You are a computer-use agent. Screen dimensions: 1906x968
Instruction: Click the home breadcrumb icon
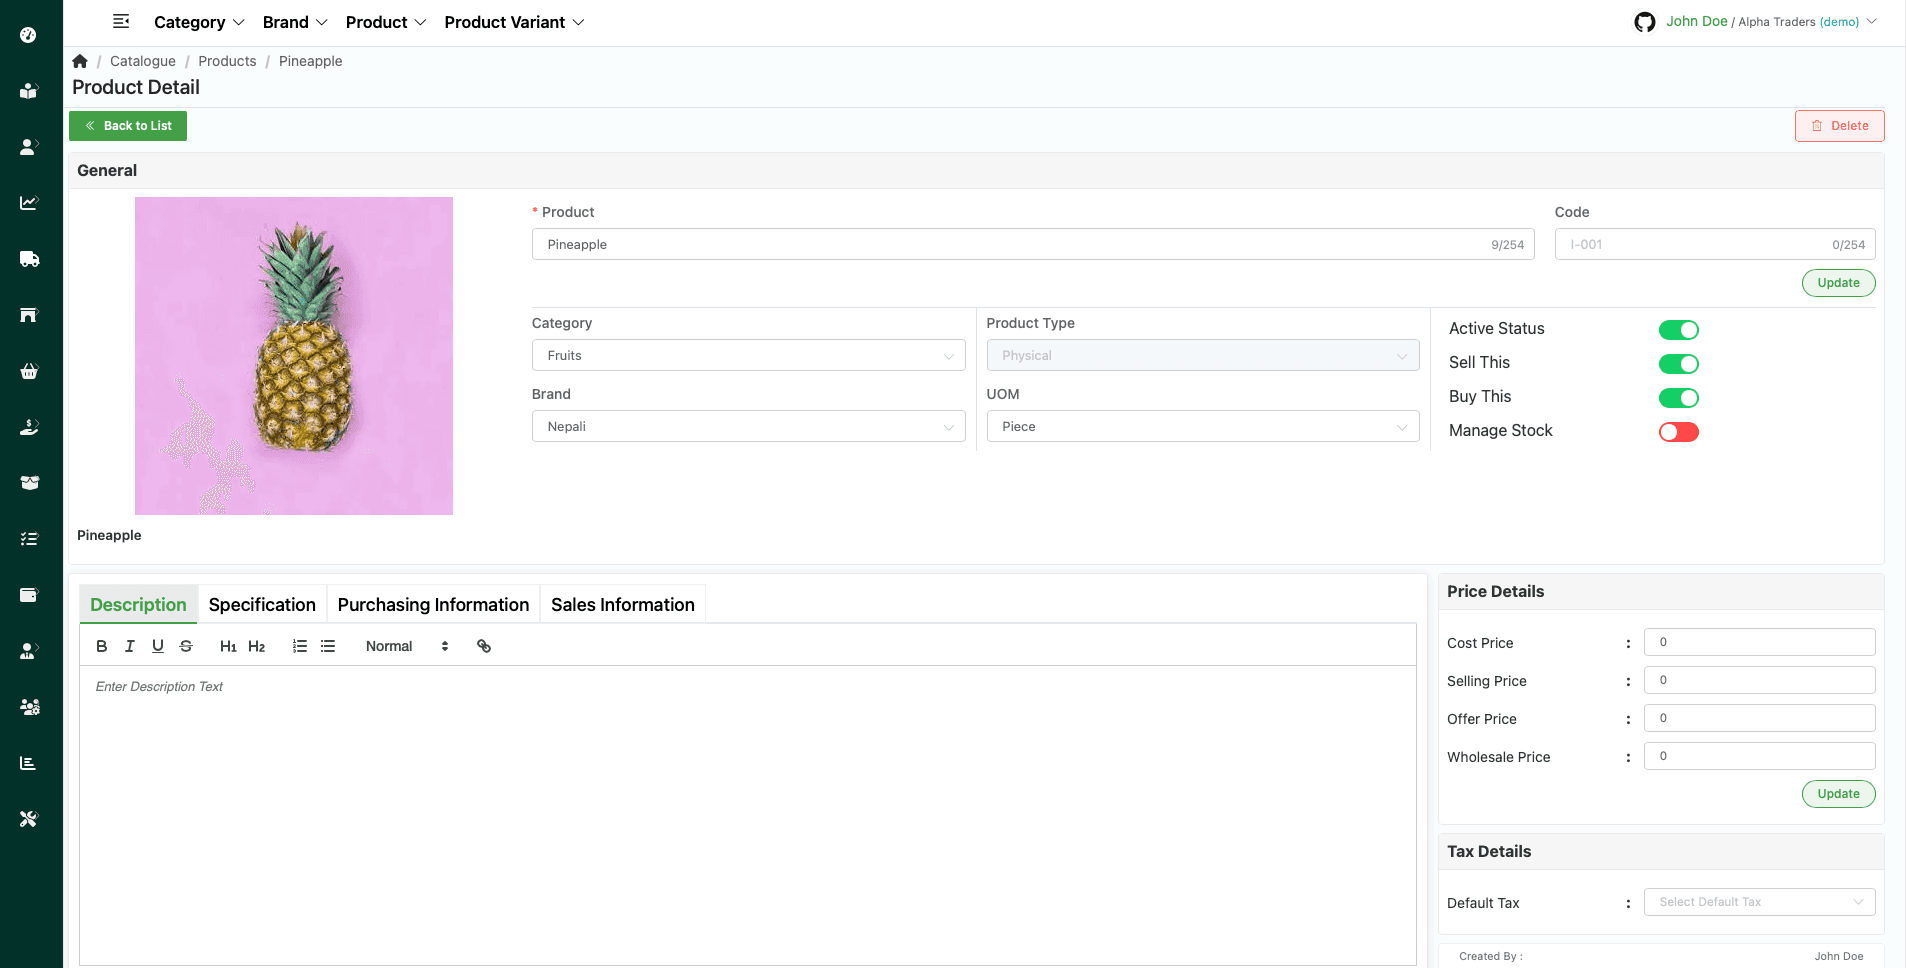80,61
